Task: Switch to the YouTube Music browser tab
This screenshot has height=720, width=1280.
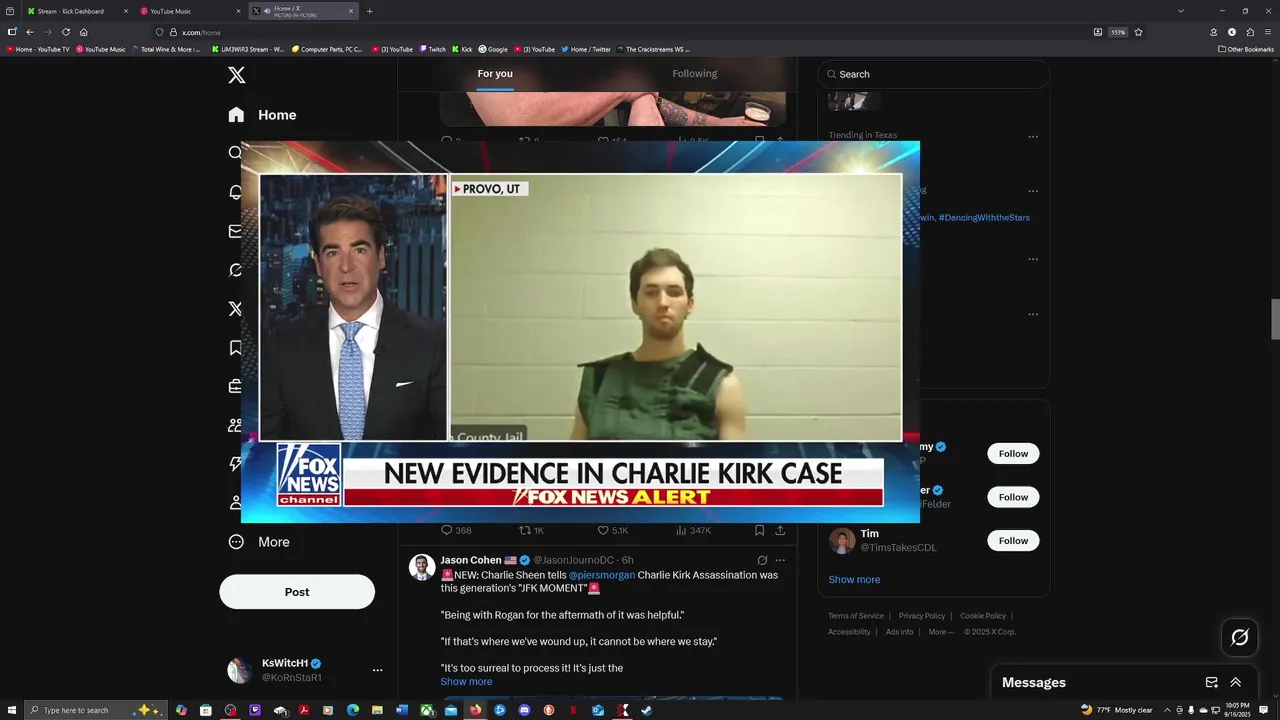Action: point(190,11)
